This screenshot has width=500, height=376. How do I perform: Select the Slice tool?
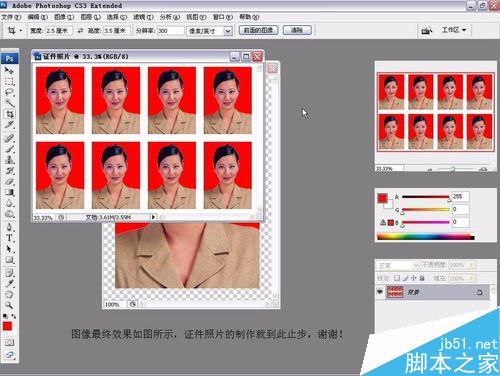tap(9, 125)
